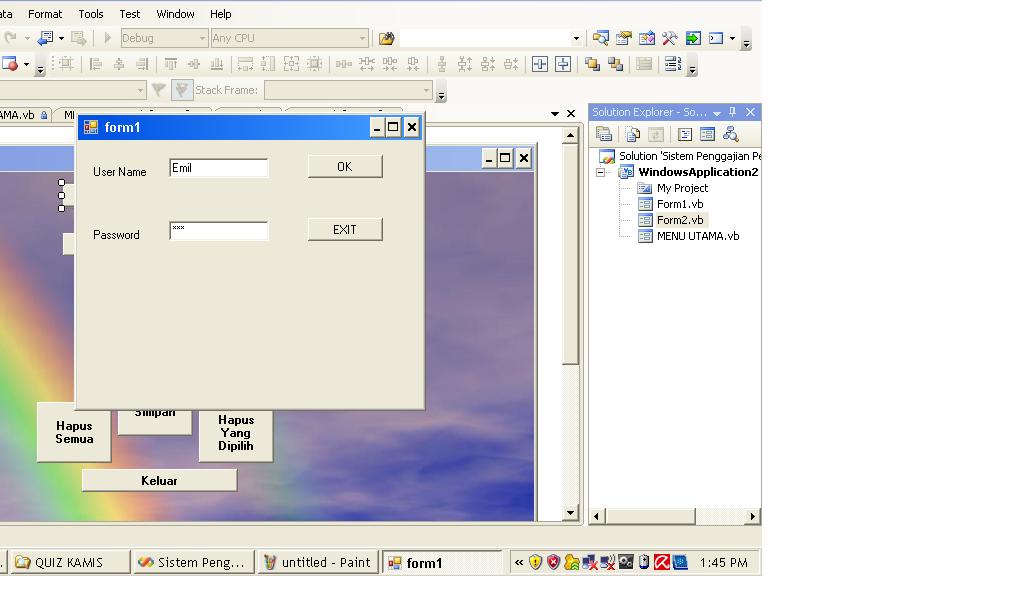Viewport: 1024px width, 600px height.
Task: Open the Tools menu
Action: point(91,14)
